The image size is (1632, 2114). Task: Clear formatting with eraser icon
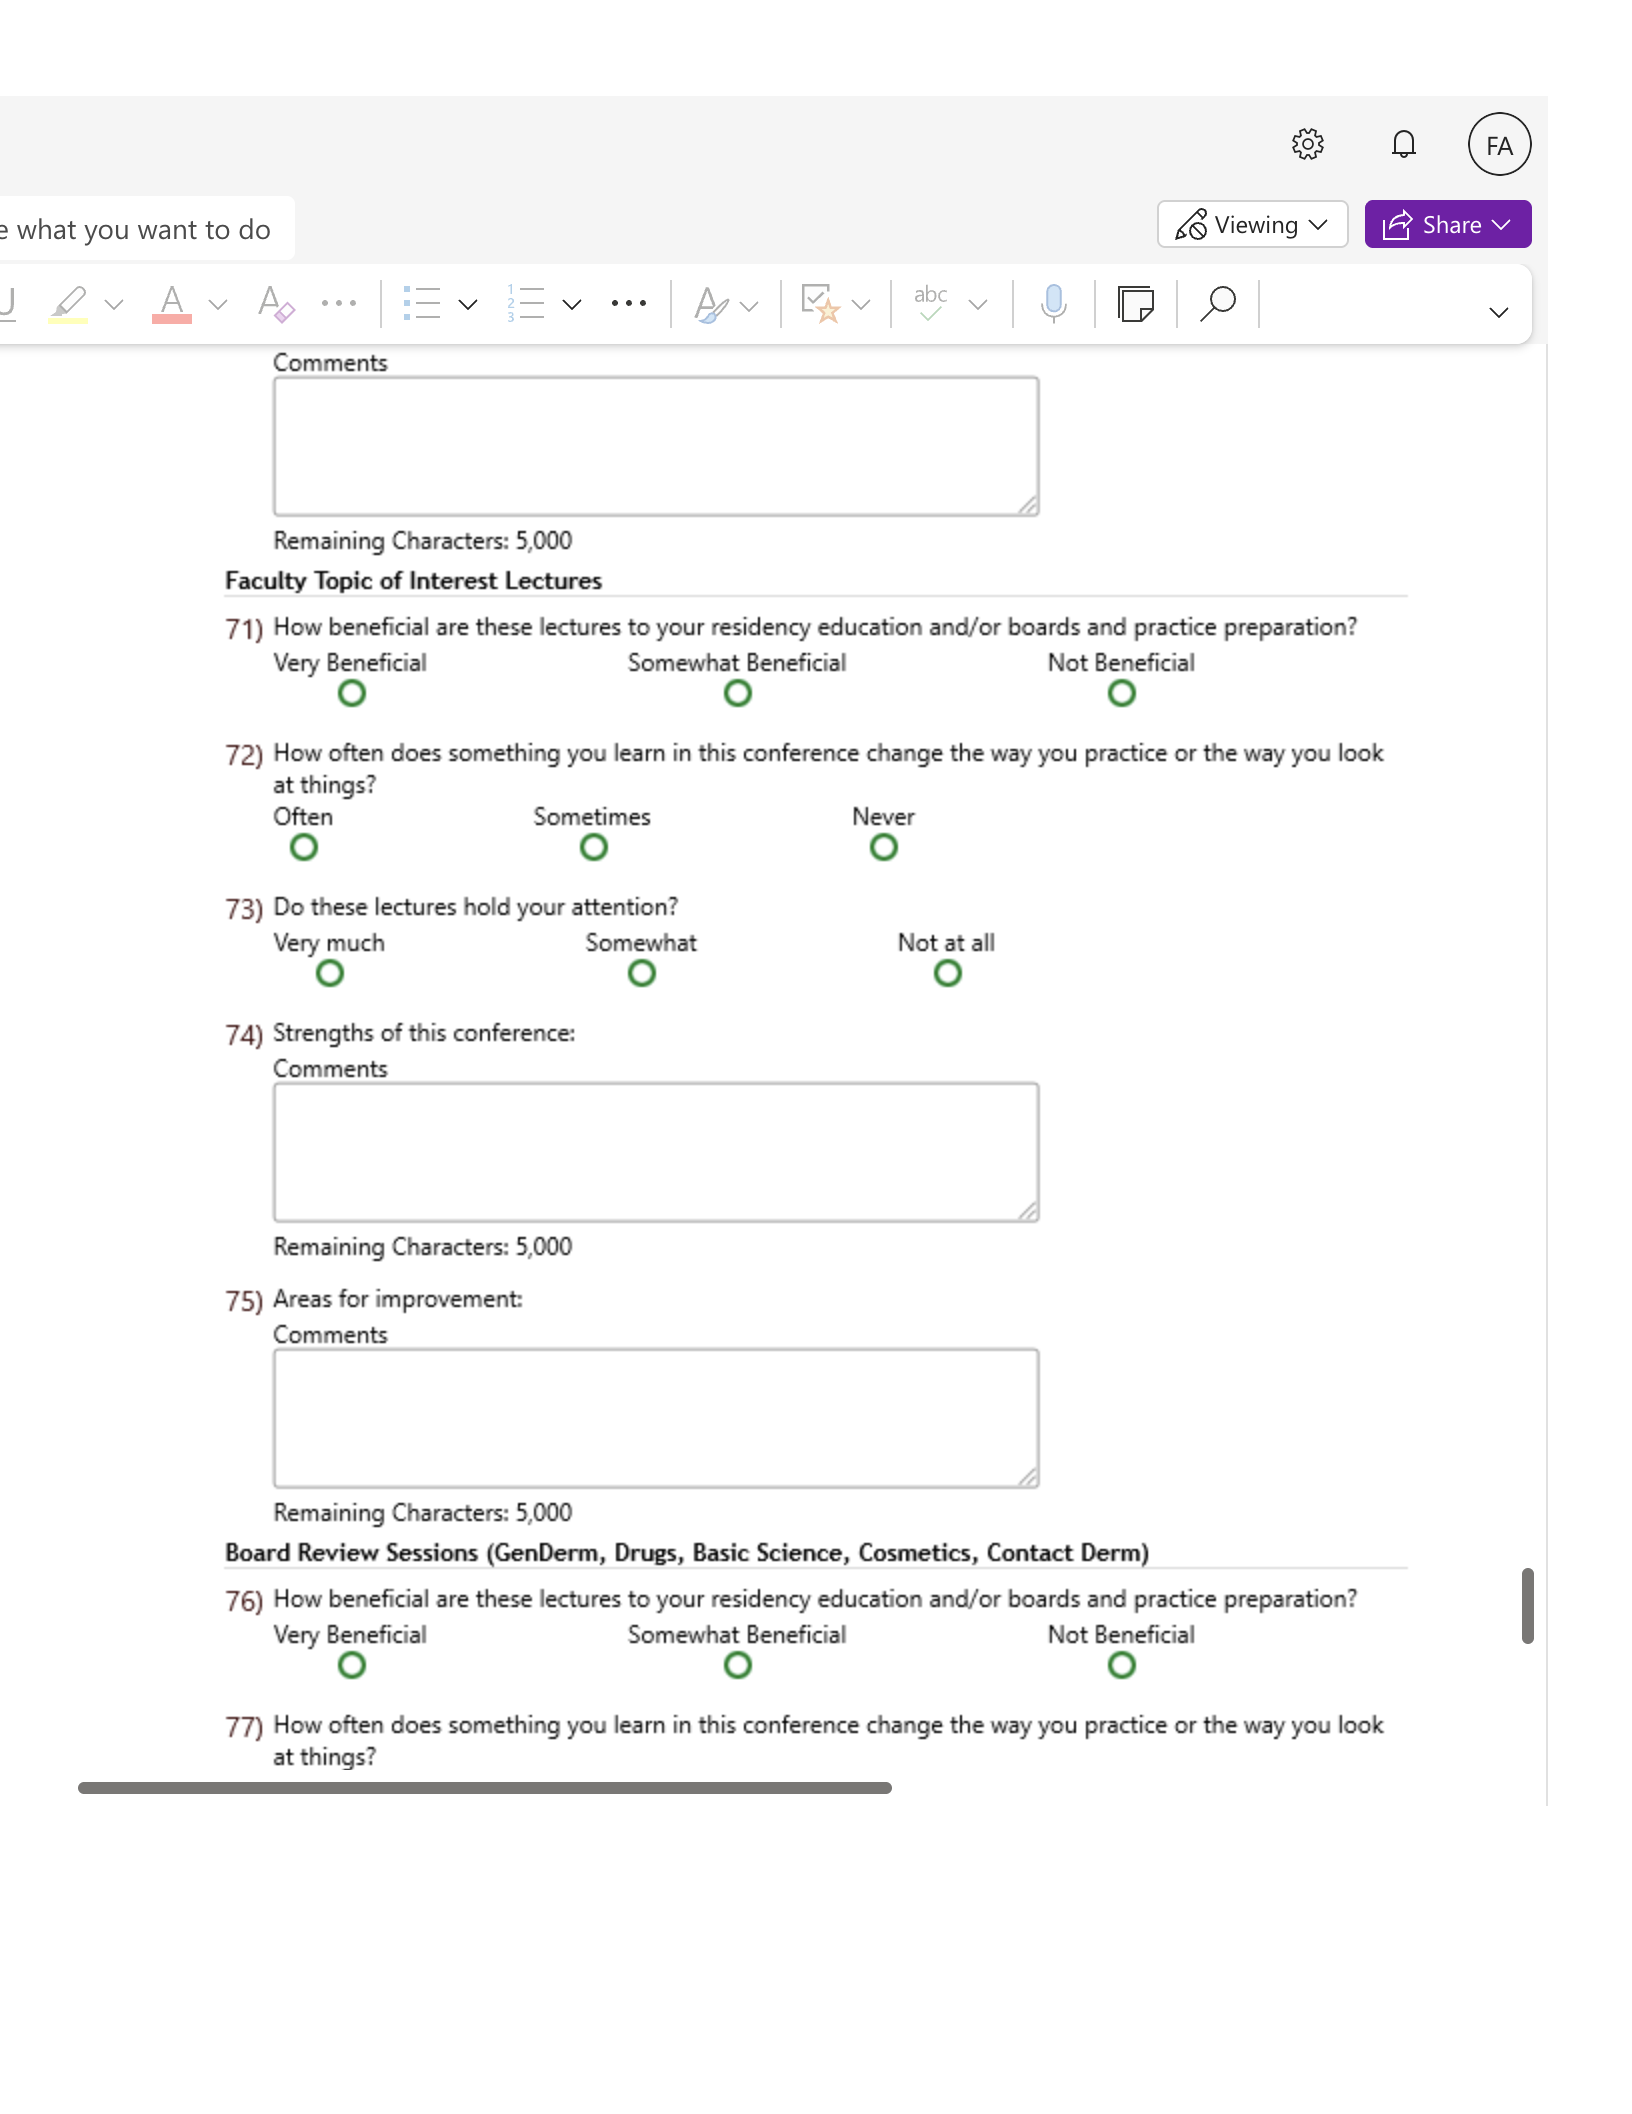pos(275,303)
